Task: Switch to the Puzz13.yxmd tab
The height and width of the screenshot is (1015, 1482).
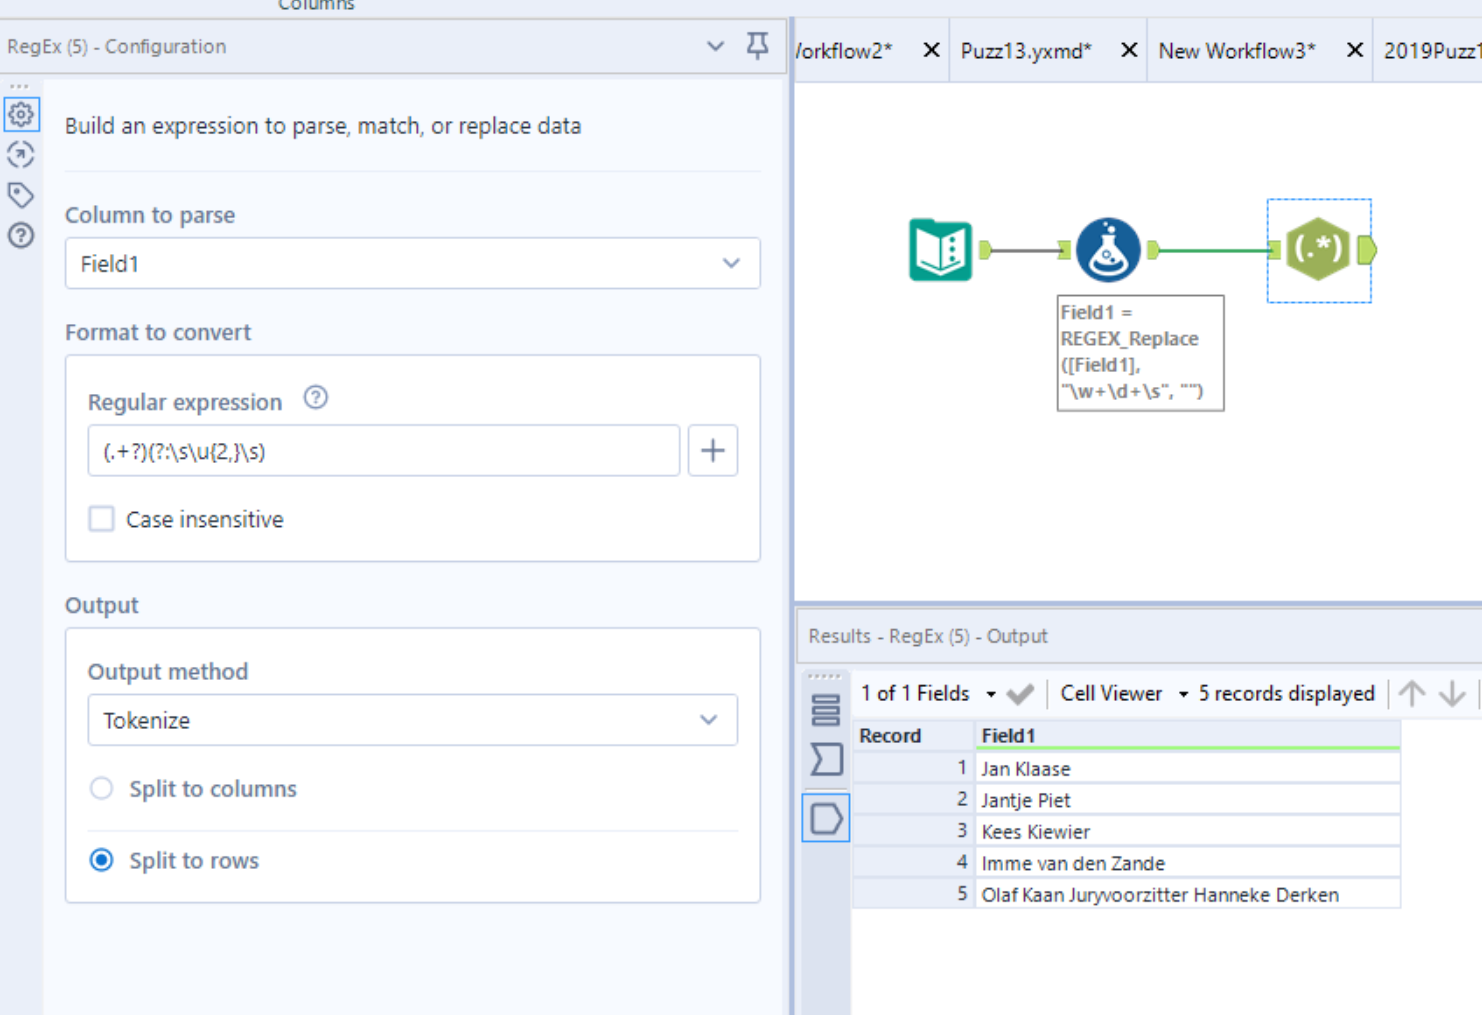Action: [1026, 51]
